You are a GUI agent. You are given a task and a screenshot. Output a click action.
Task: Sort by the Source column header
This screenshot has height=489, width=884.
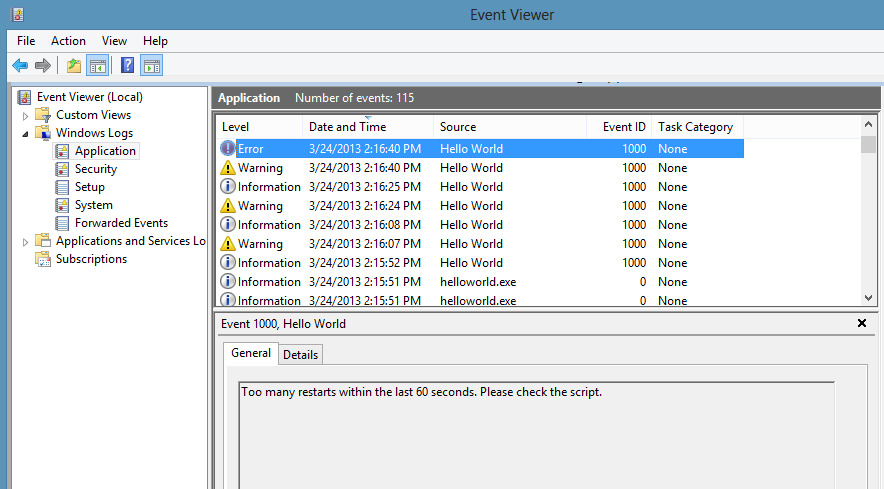tap(510, 127)
